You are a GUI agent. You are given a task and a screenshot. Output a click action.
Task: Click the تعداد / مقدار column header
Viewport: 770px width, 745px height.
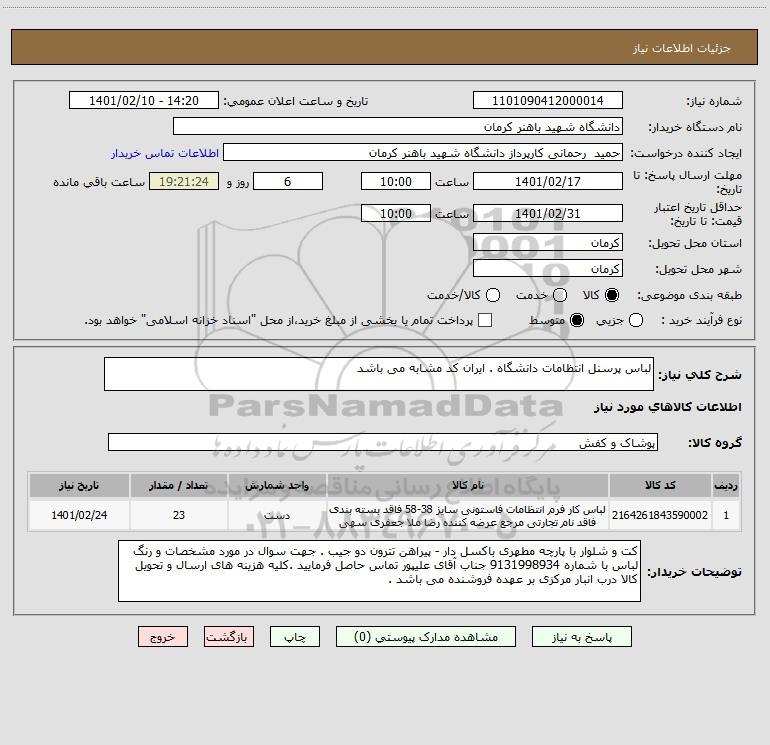pyautogui.click(x=179, y=485)
